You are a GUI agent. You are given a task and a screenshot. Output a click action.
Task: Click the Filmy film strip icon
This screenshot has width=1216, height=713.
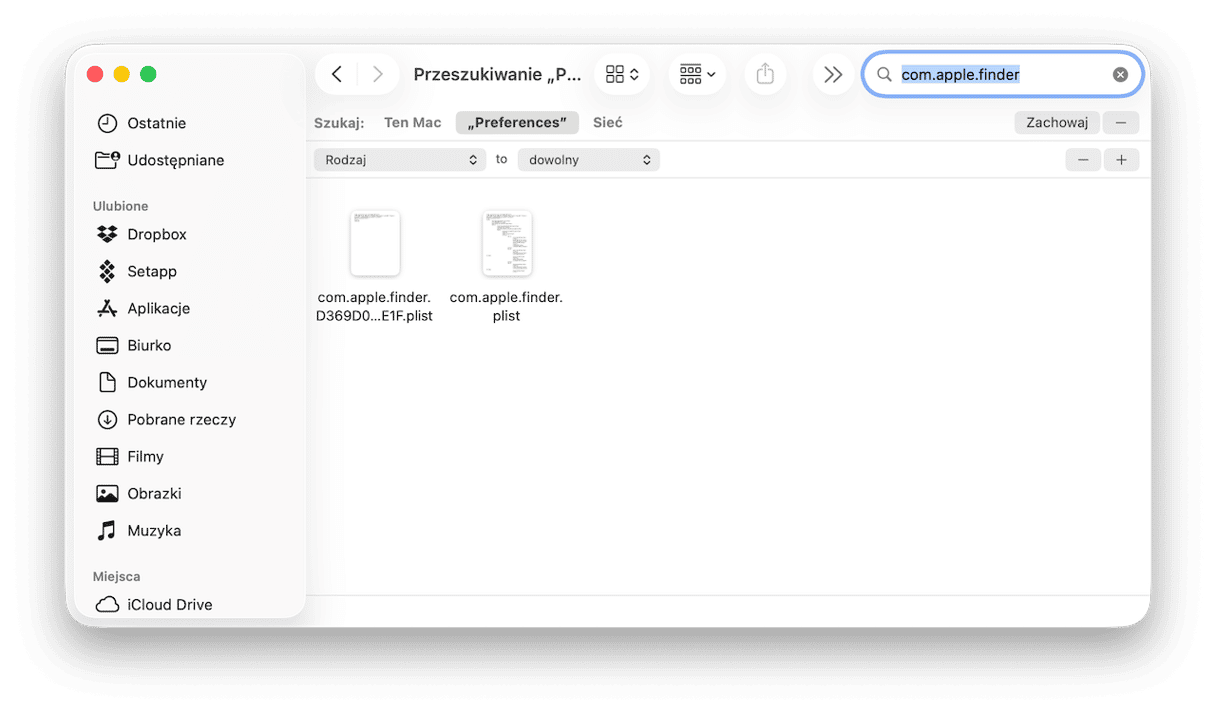107,456
